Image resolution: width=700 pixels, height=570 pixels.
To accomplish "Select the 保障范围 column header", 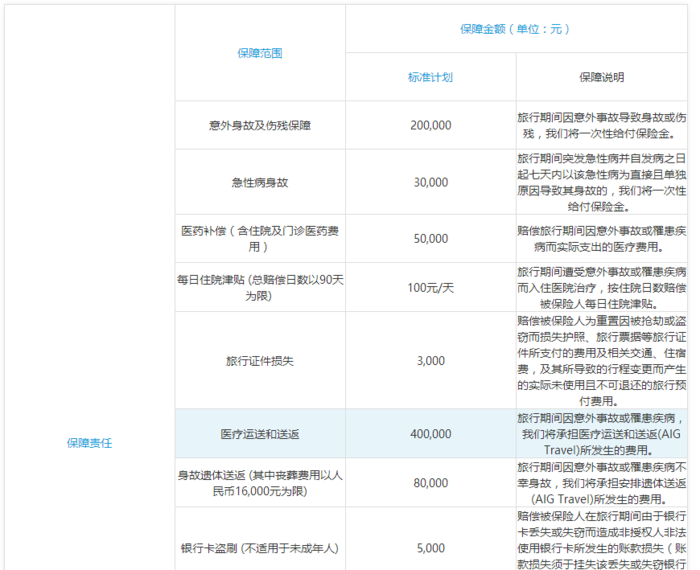I will (x=260, y=52).
